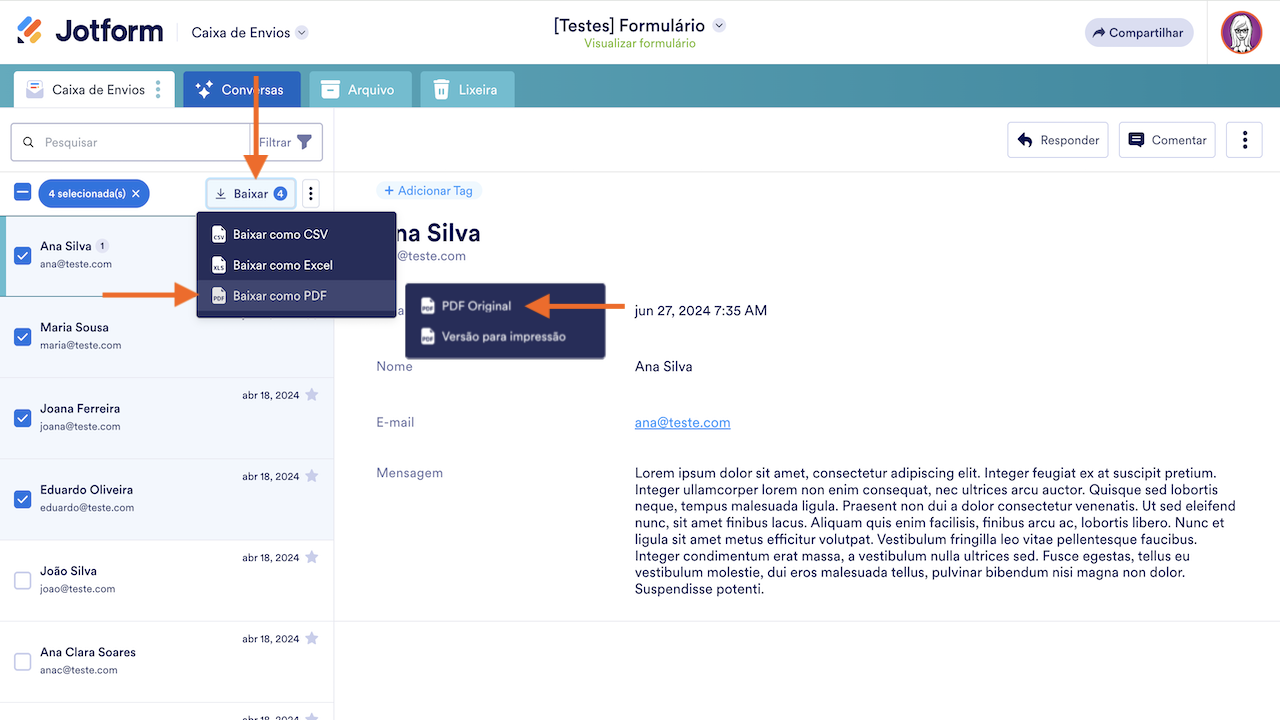Select the Joana Ferreira submission name
This screenshot has height=720, width=1280.
pos(80,409)
